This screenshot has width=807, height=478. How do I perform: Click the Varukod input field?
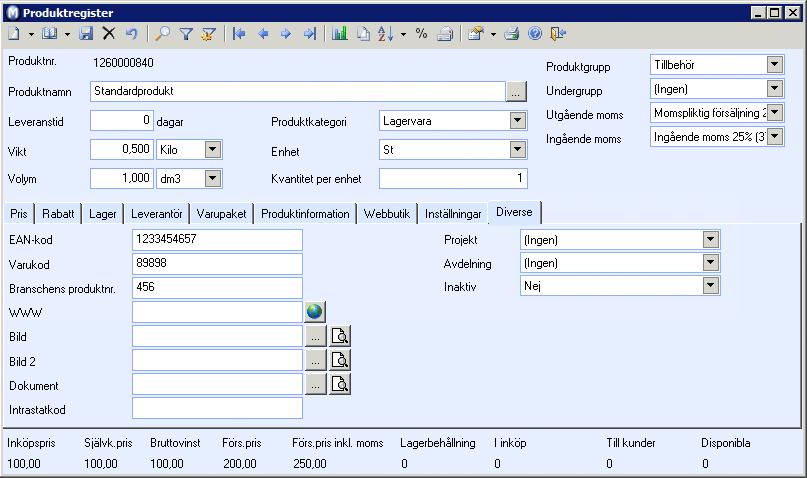[217, 264]
